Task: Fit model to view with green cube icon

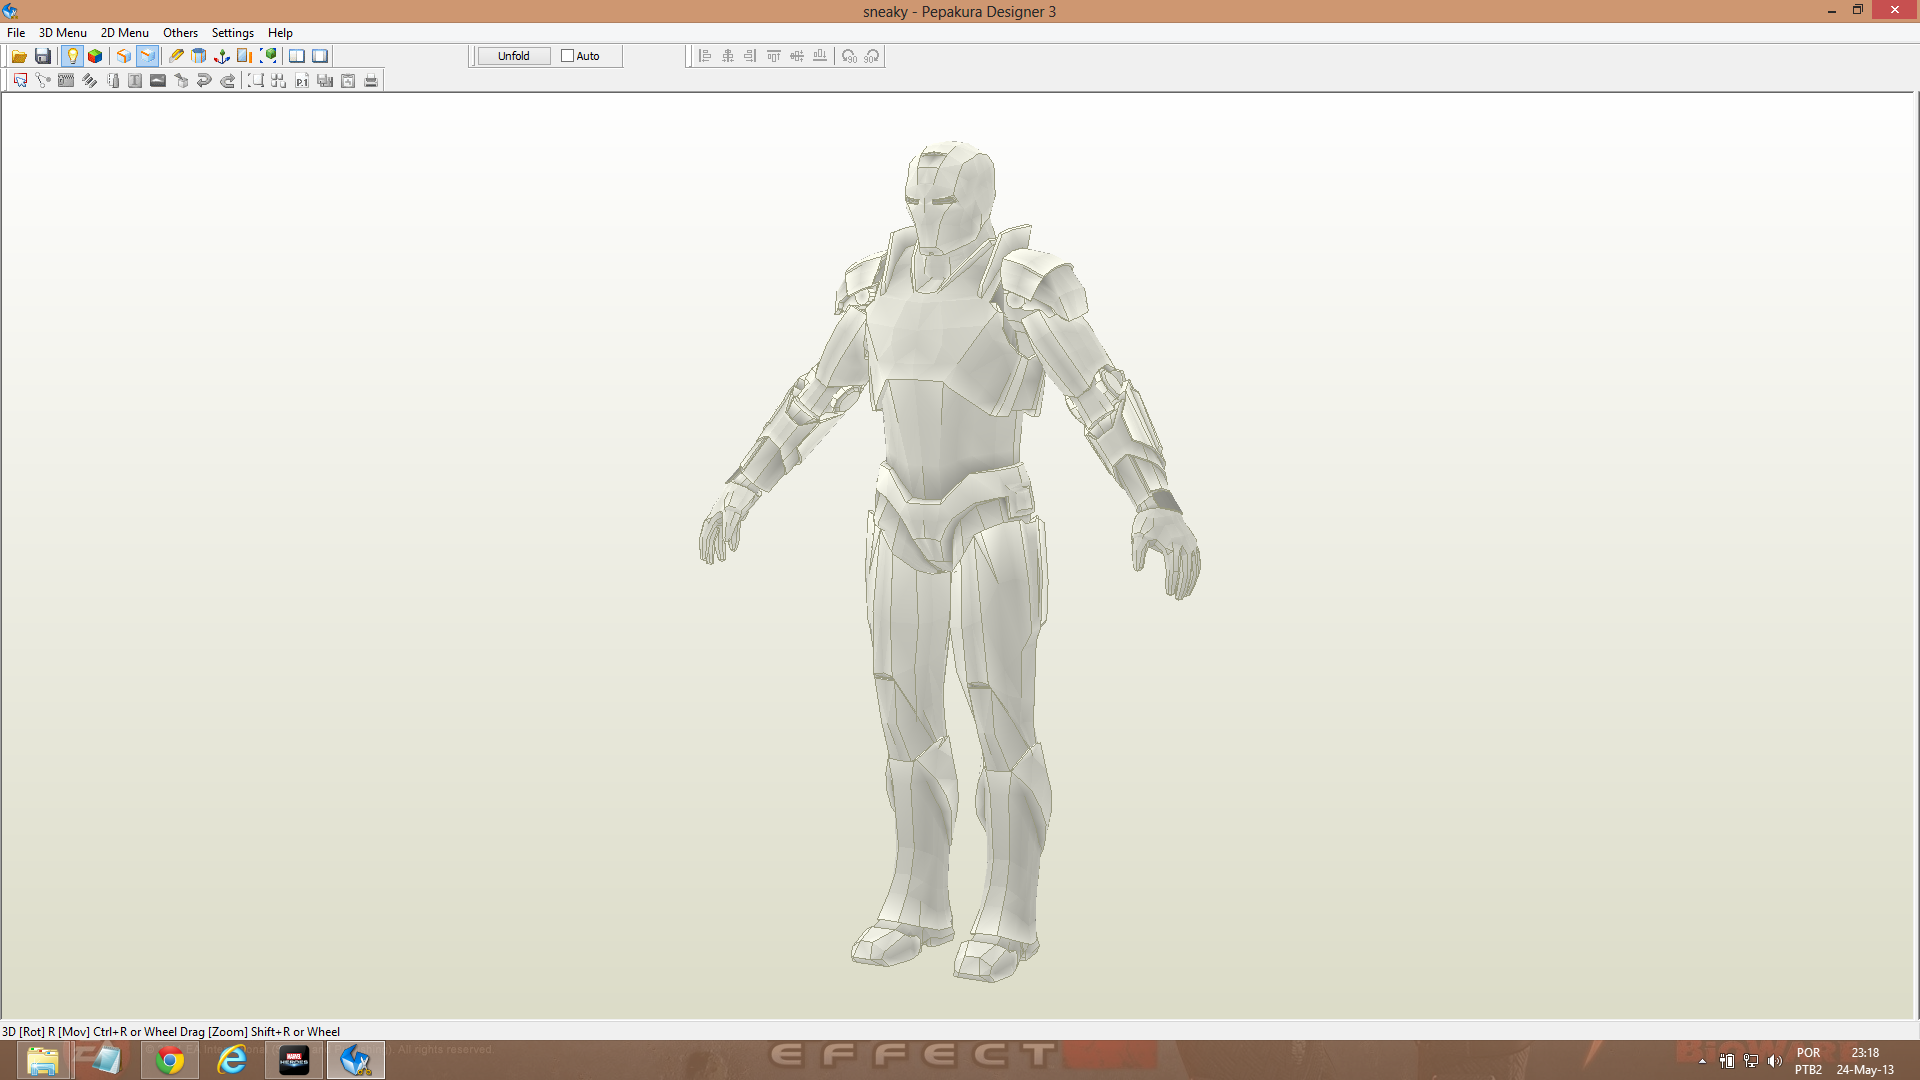Action: [x=268, y=56]
